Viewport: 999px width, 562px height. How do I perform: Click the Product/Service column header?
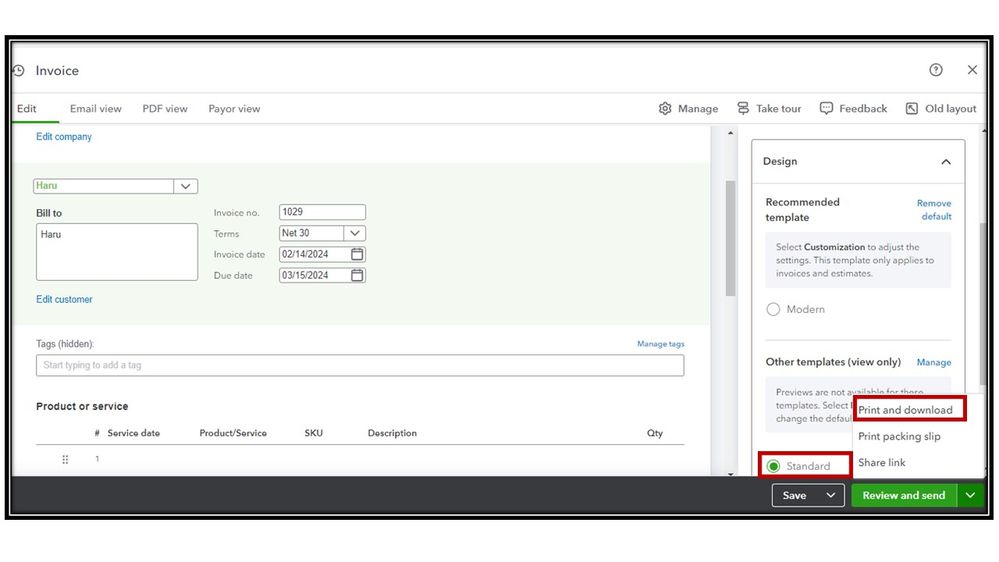[233, 433]
